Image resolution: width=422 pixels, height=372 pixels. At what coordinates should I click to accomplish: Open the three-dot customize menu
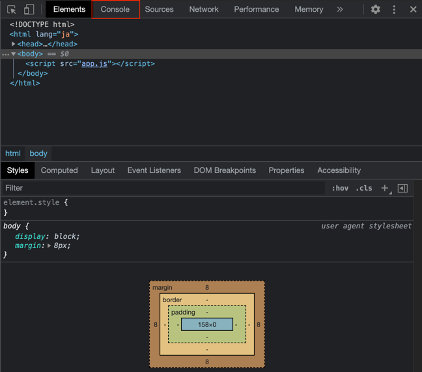click(394, 9)
